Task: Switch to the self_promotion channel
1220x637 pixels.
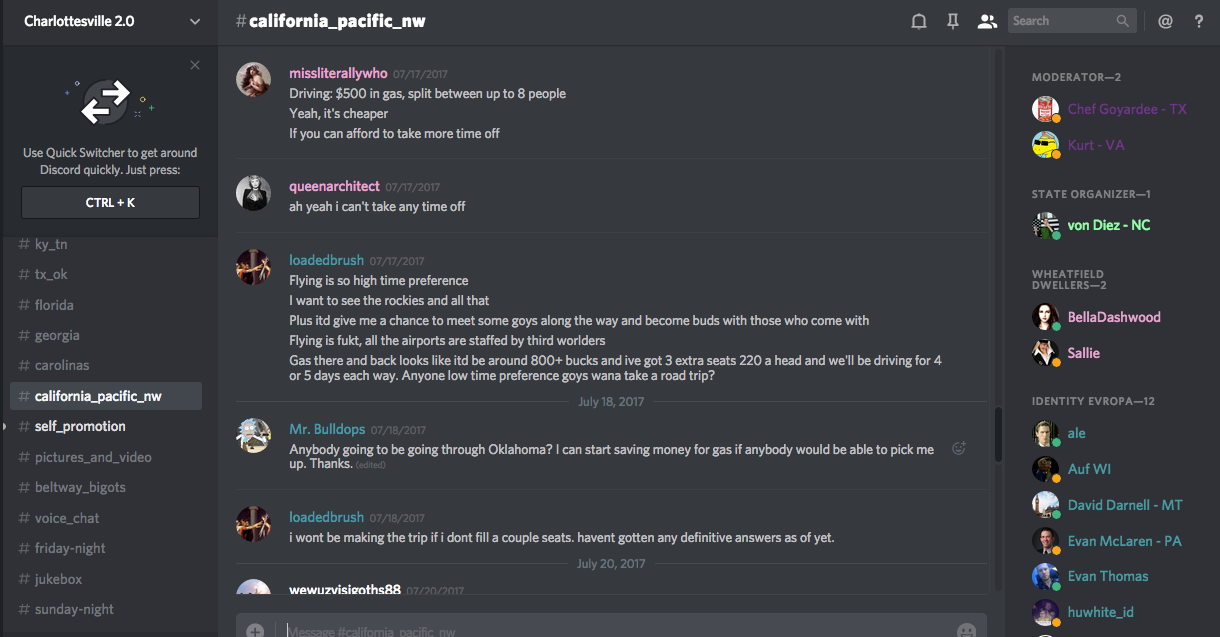Action: pos(80,426)
